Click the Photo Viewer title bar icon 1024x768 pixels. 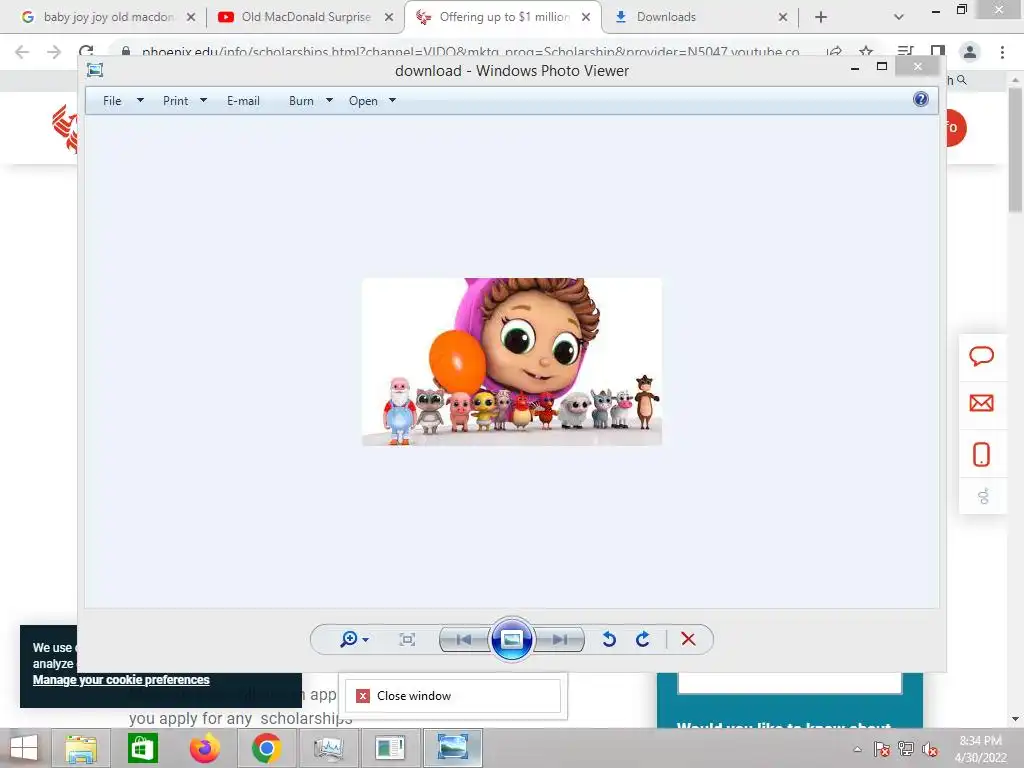pyautogui.click(x=95, y=70)
